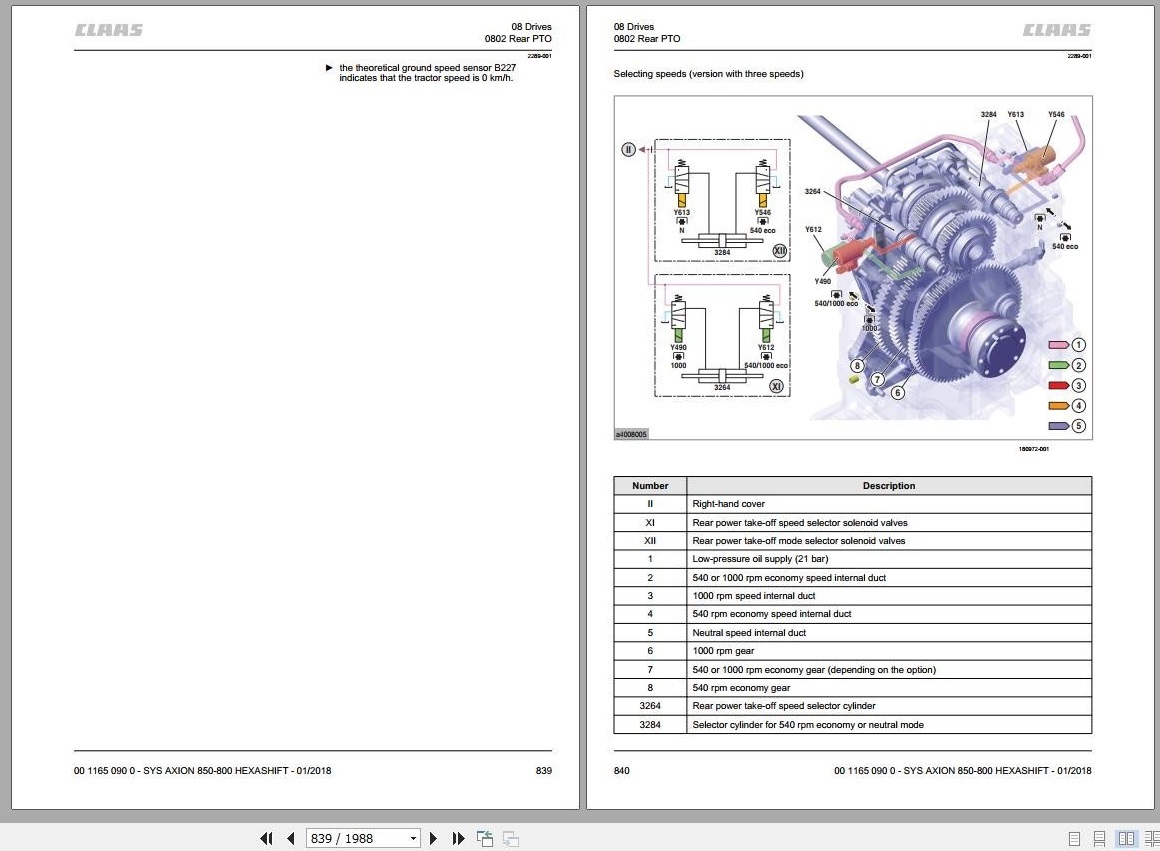Toggle two-page side-by-side view

point(1126,838)
